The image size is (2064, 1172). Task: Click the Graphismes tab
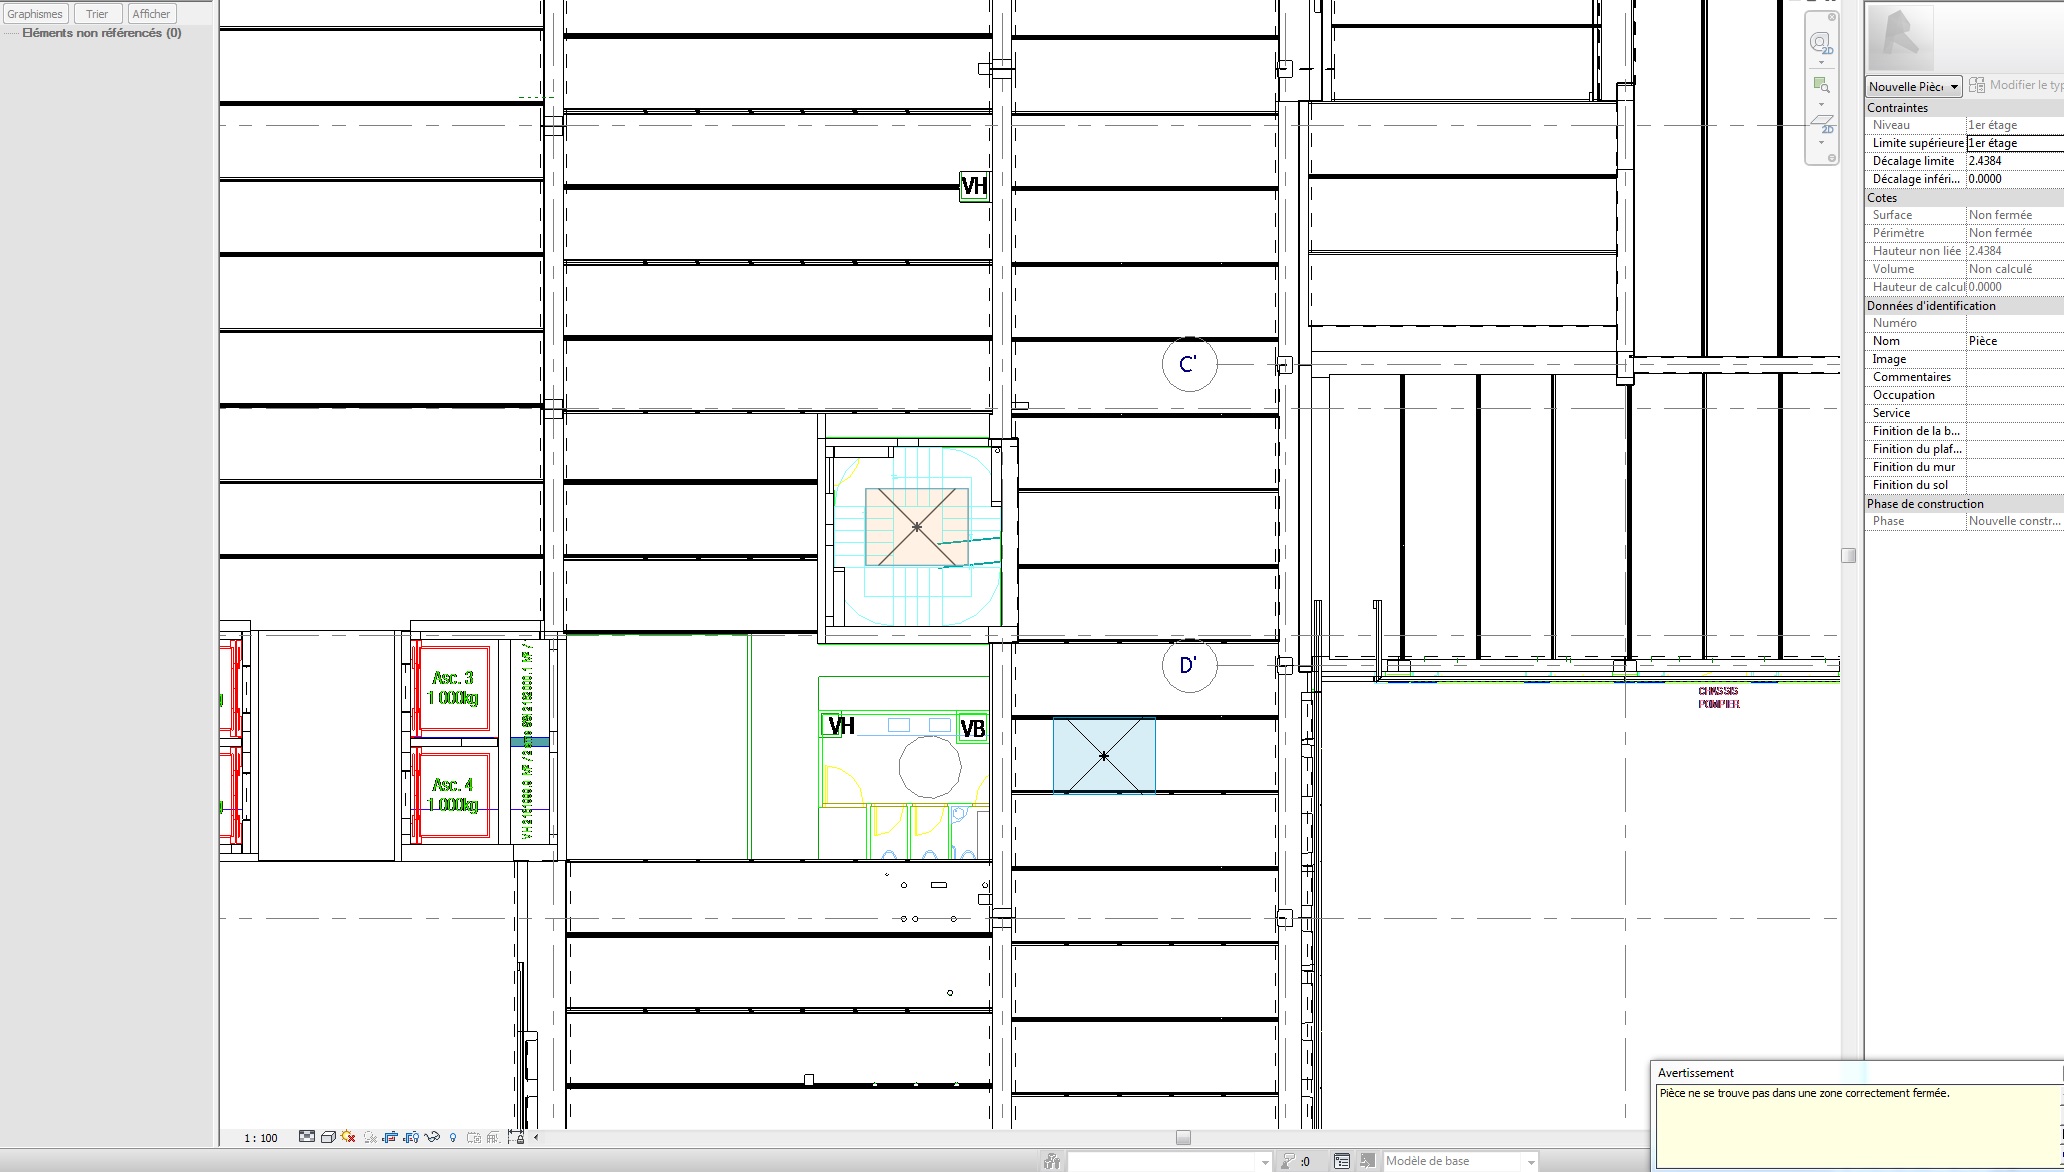tap(35, 14)
